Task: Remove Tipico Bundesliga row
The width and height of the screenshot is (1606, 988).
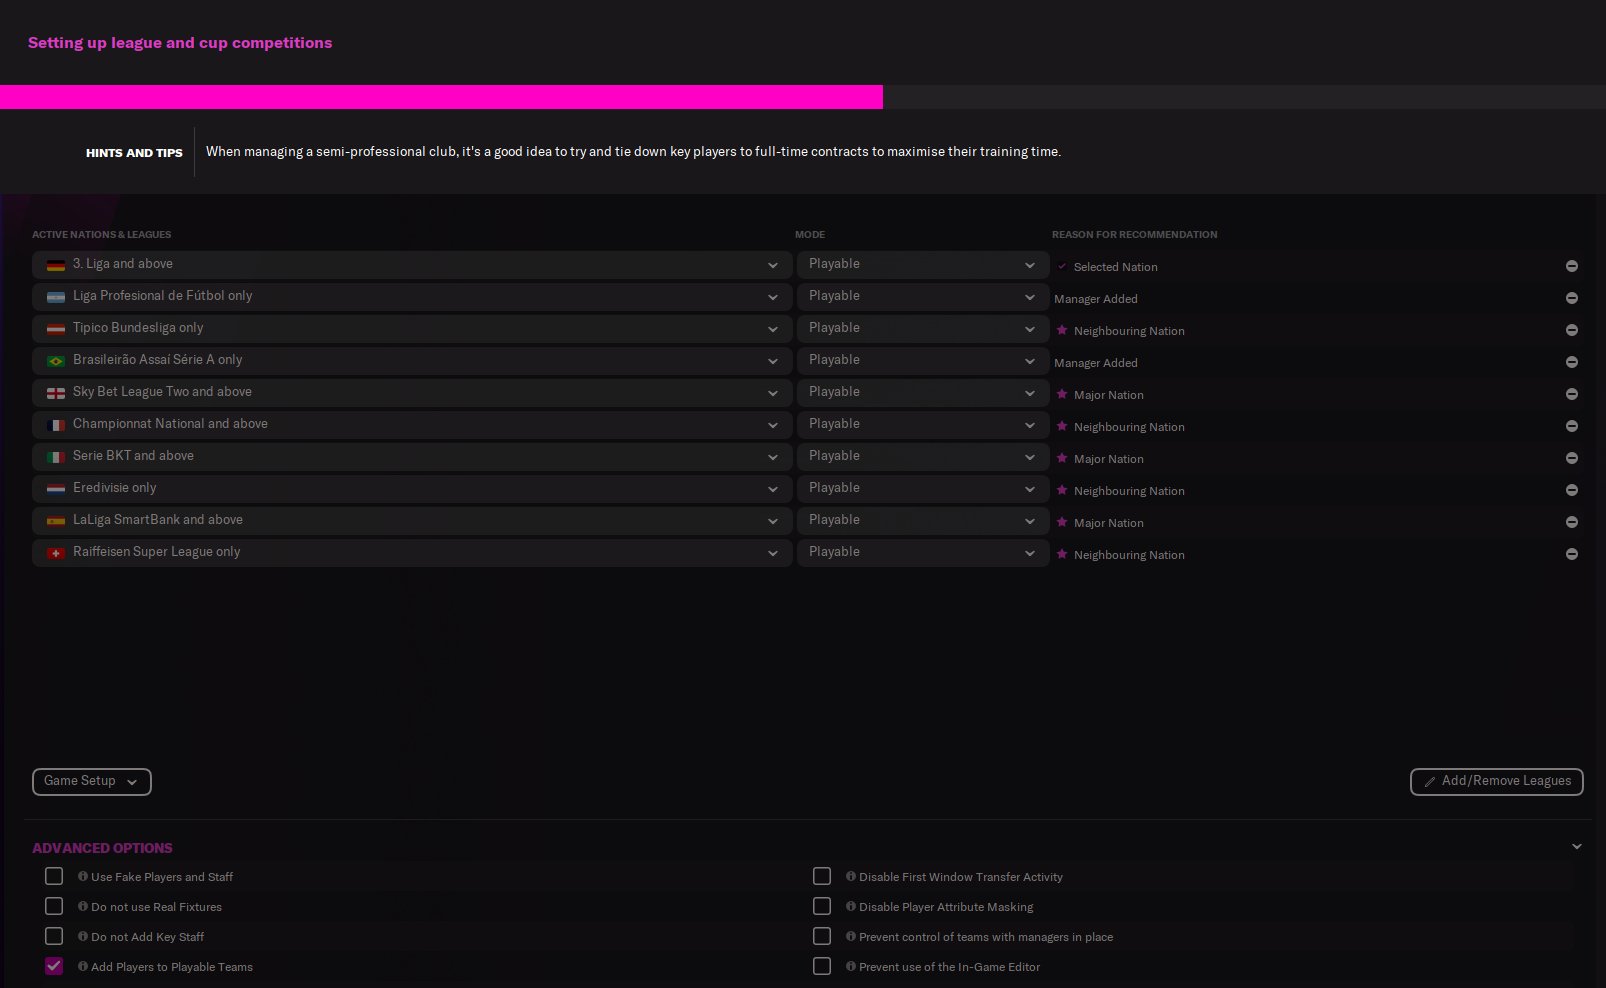Action: tap(1572, 330)
